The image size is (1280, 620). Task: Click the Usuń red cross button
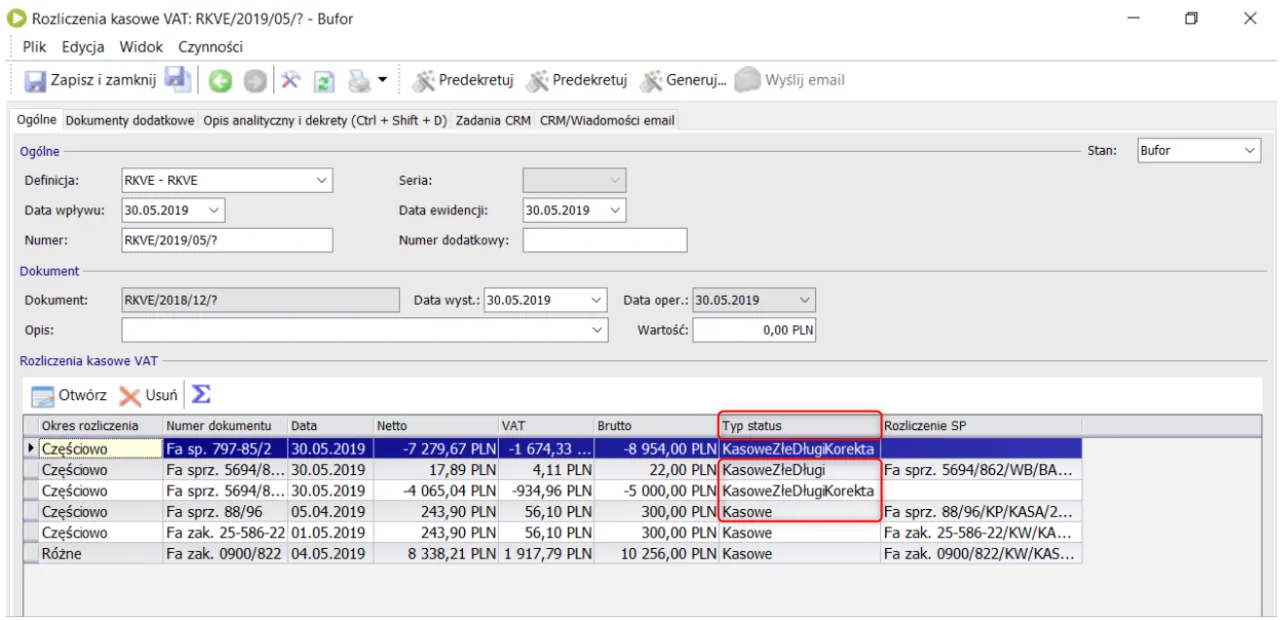[x=148, y=395]
